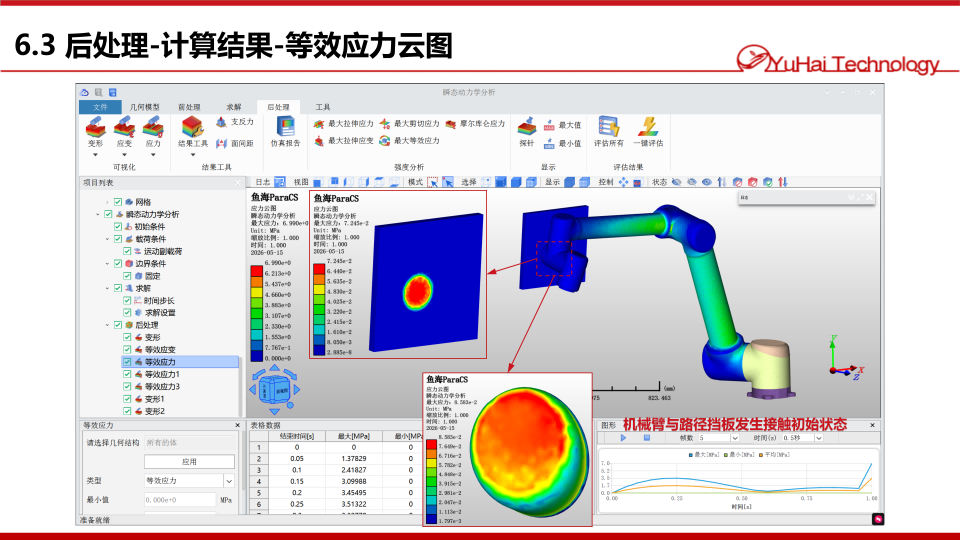Screen dimensions: 960x540
Task: Display the 最大值 maximum marker
Action: [x=562, y=125]
